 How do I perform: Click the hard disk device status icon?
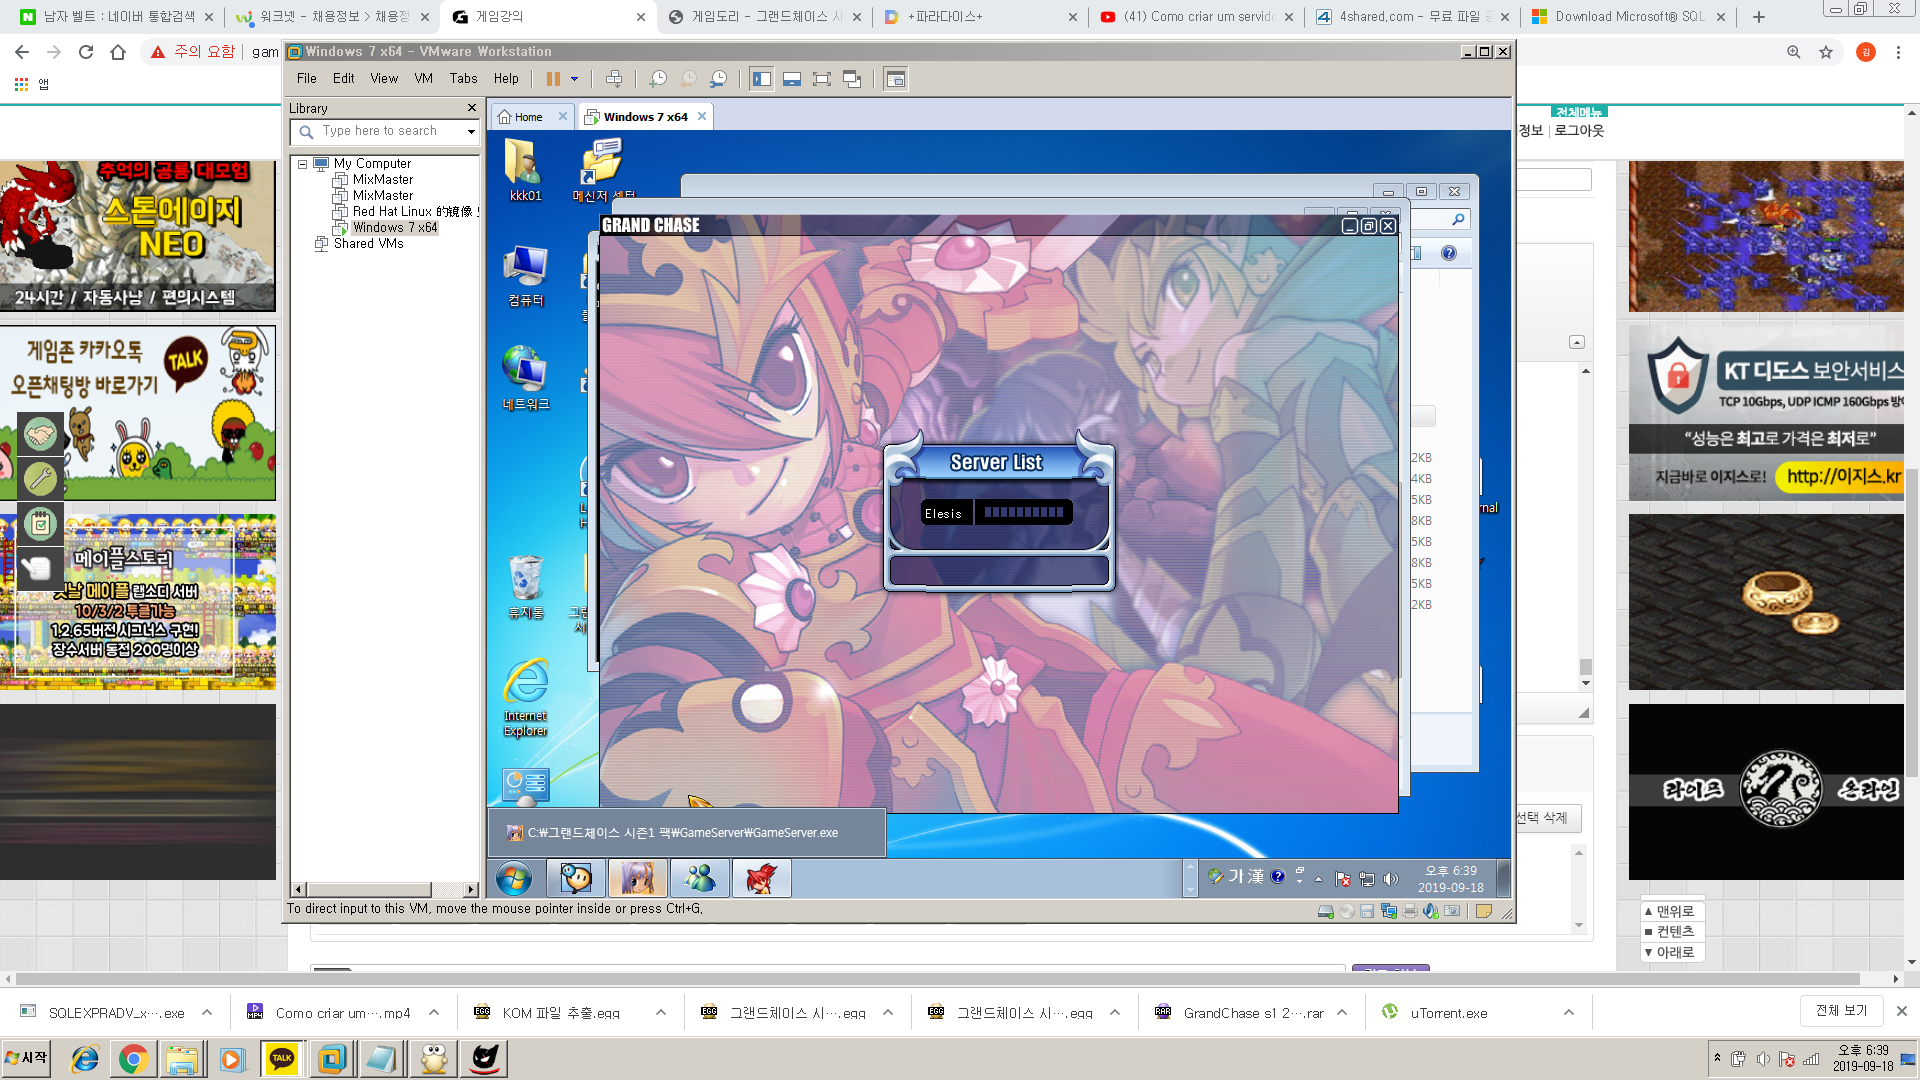[1325, 911]
